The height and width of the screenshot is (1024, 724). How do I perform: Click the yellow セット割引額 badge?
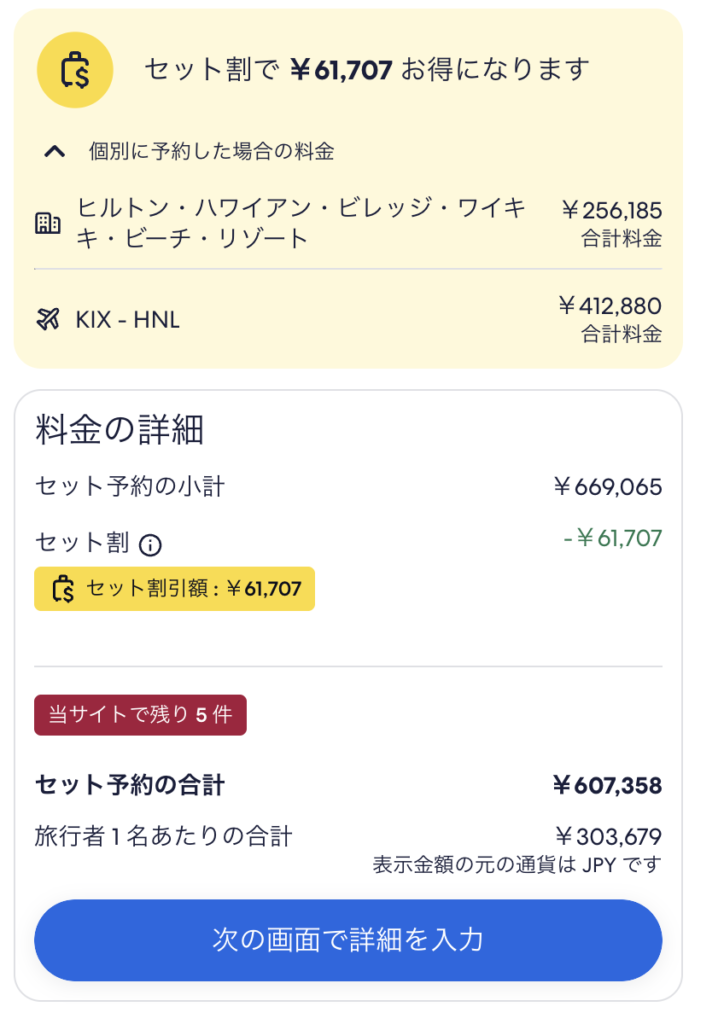click(174, 588)
